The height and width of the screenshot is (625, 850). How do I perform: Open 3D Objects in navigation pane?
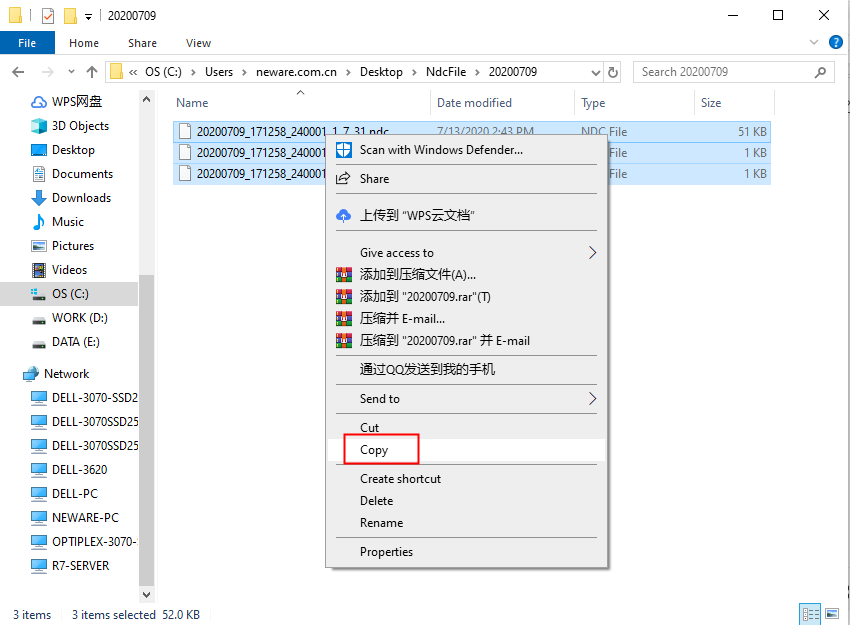(x=80, y=126)
